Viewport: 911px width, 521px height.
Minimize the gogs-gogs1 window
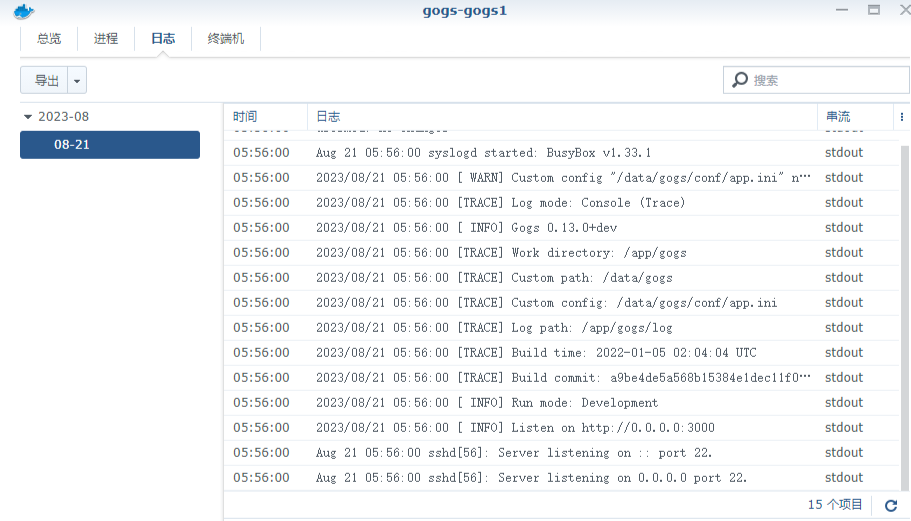click(842, 10)
